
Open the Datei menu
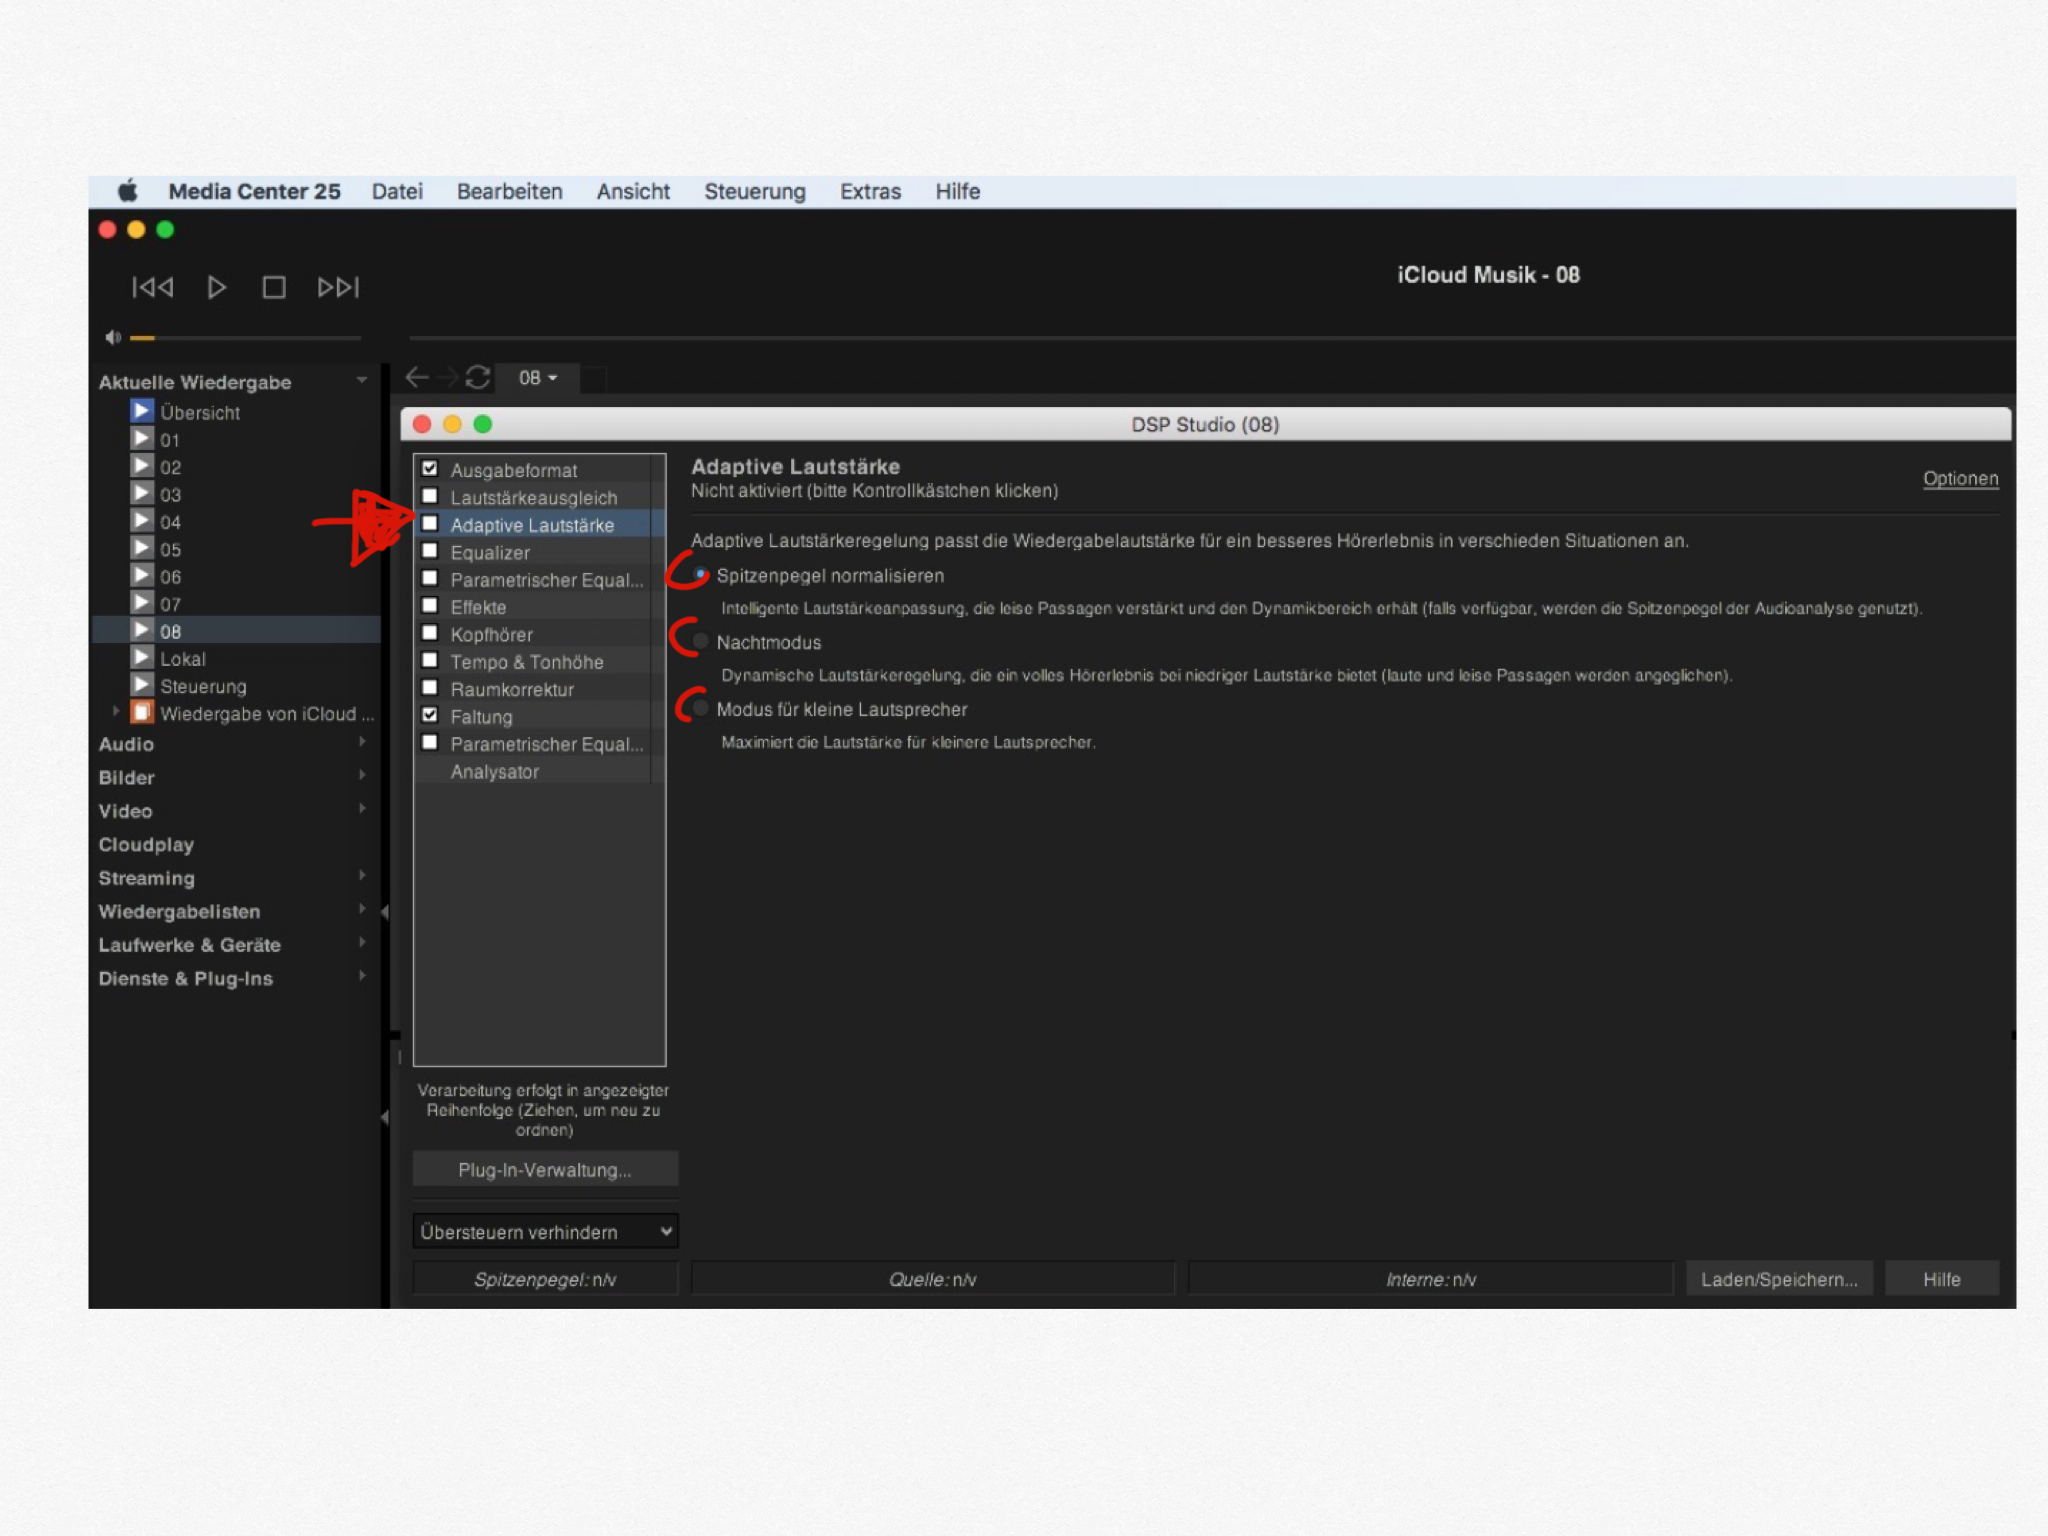397,191
